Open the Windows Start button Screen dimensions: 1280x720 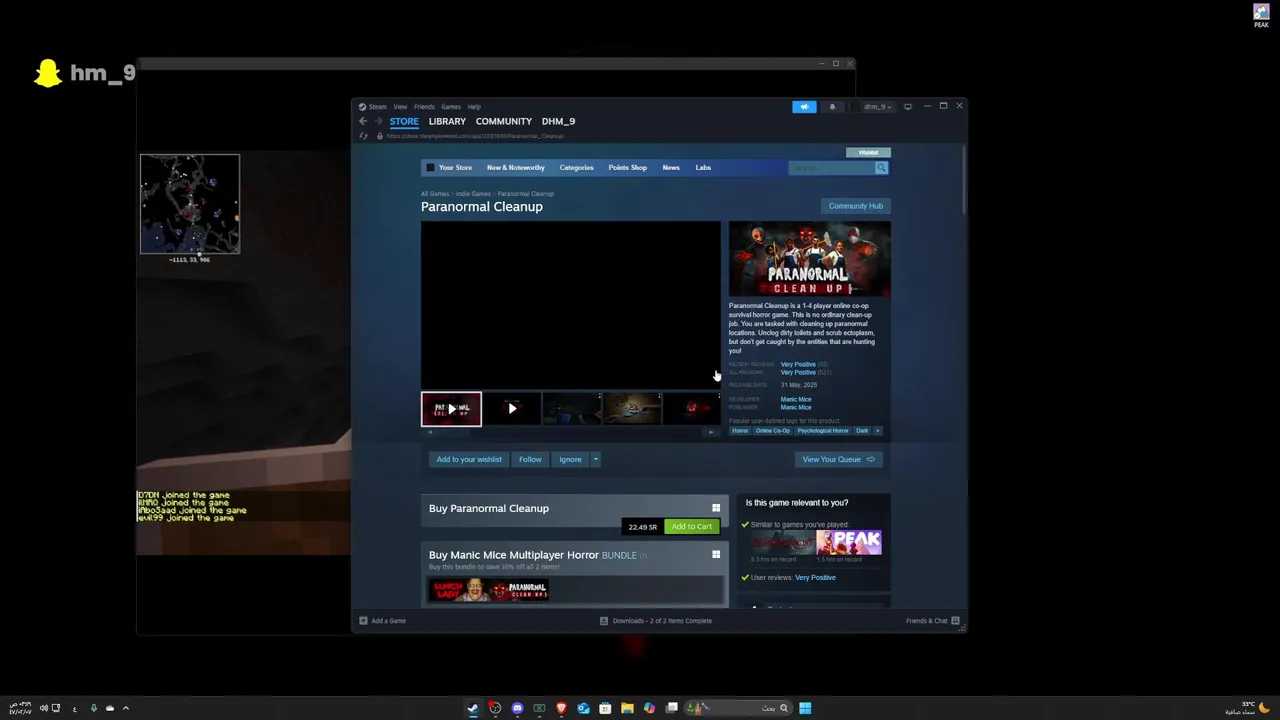(x=805, y=708)
